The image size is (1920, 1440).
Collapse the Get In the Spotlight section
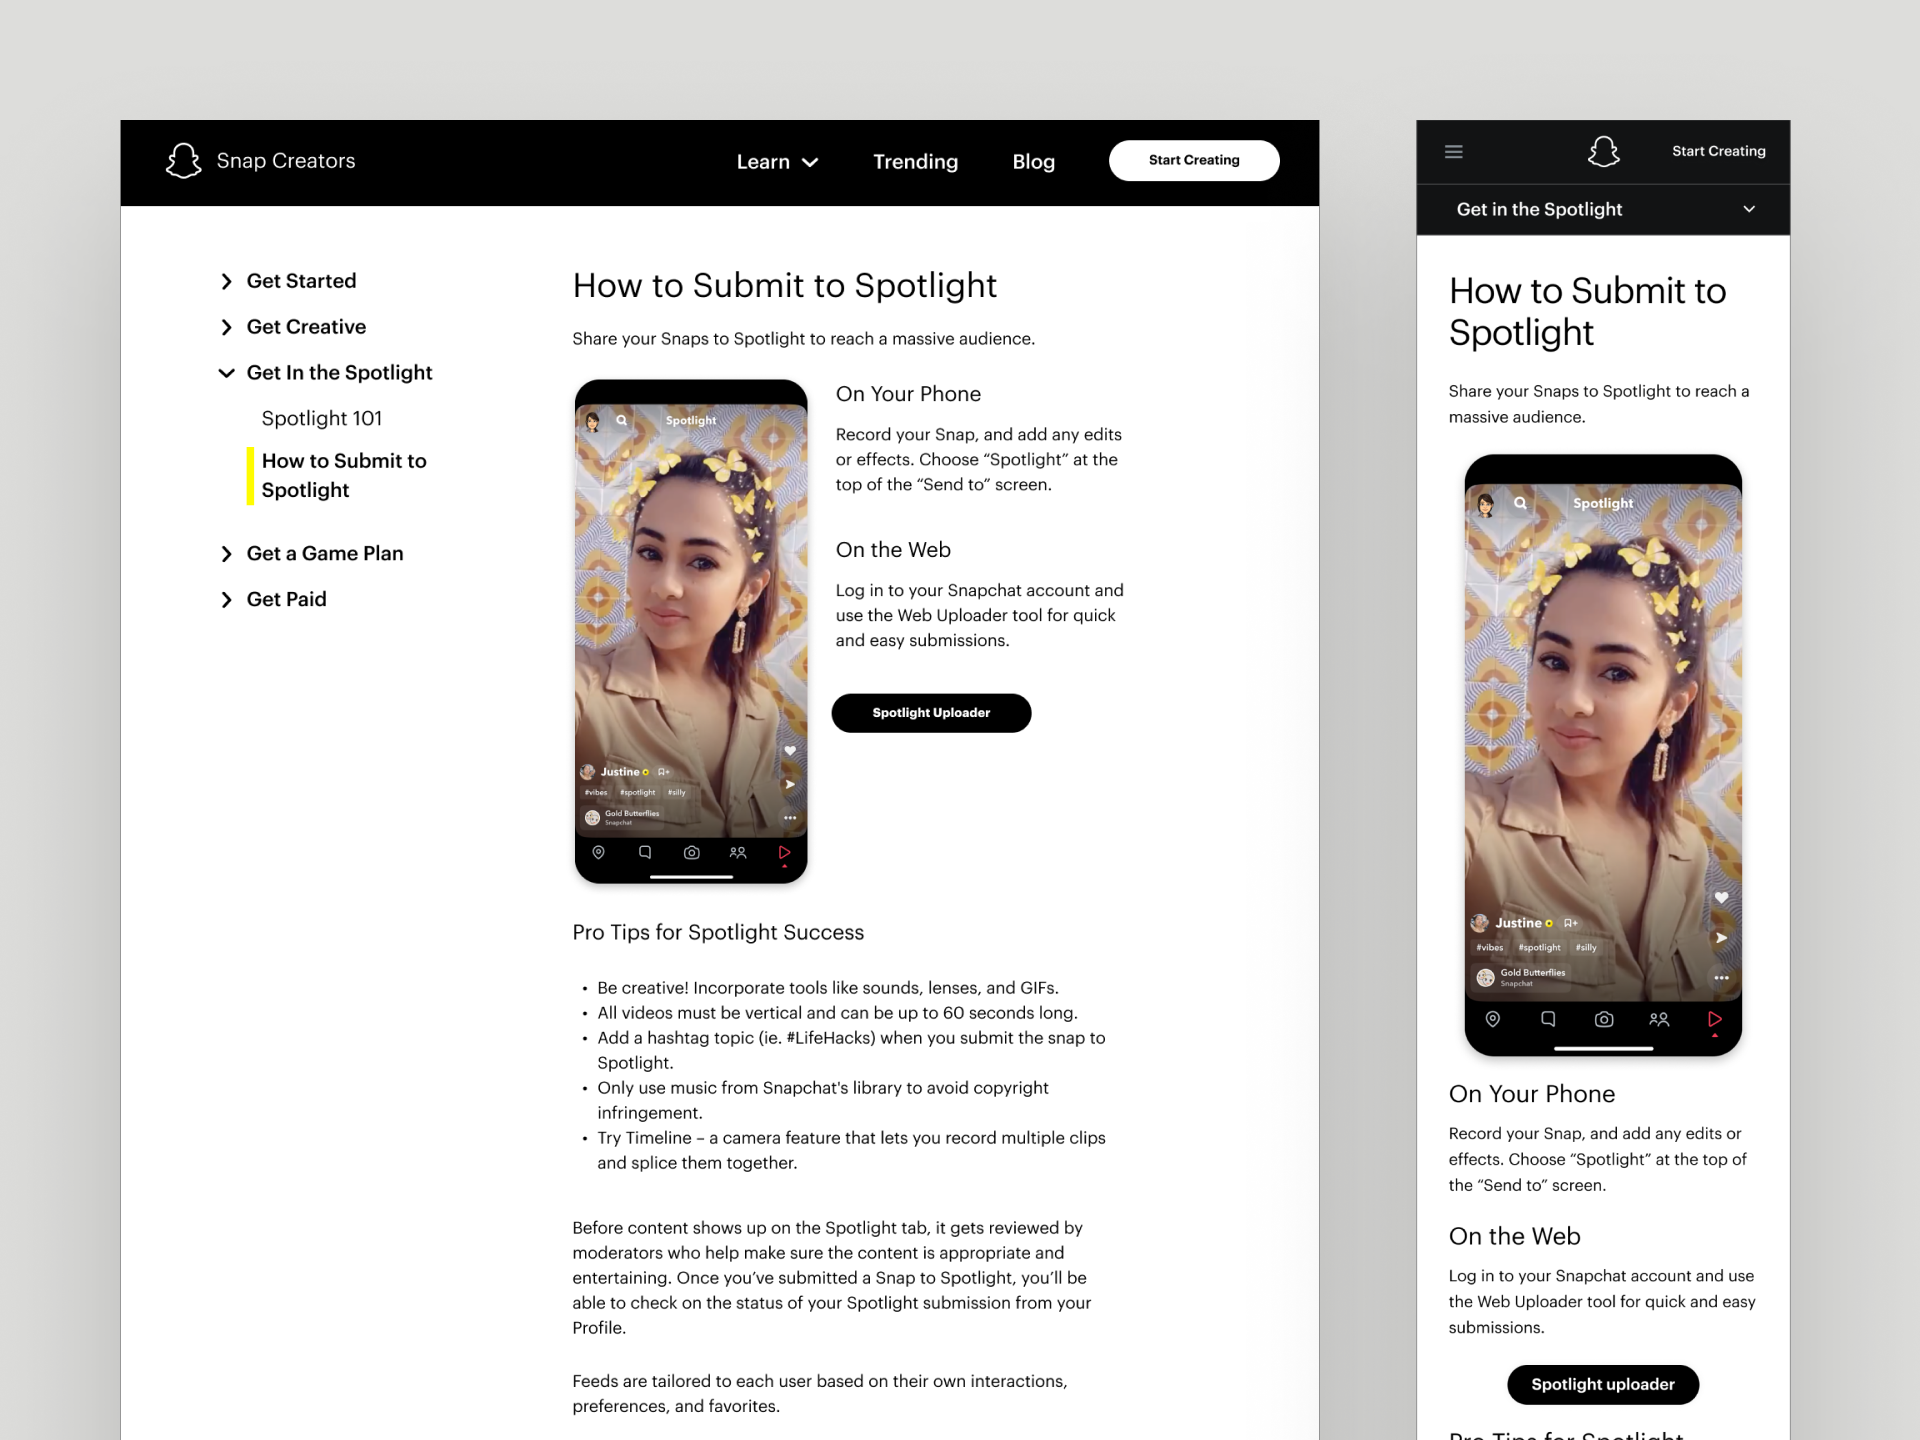226,373
